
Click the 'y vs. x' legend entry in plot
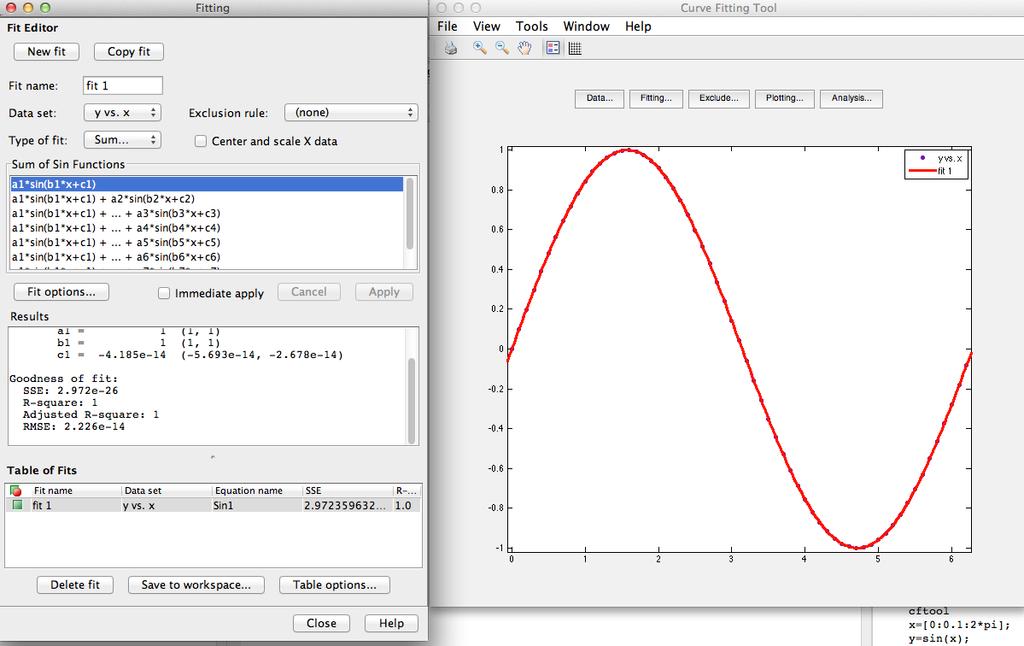click(x=940, y=158)
